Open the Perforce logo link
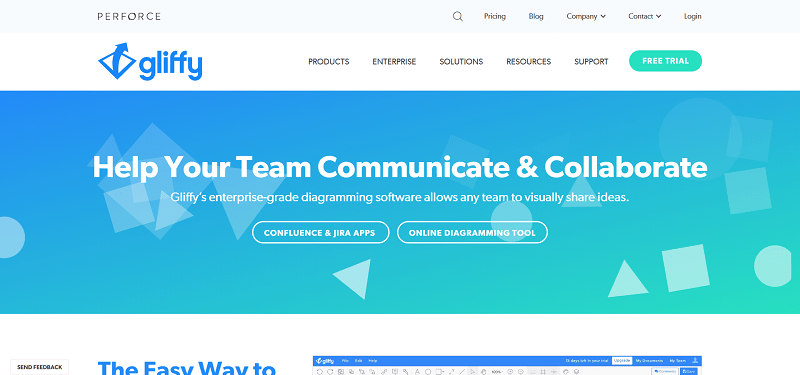The height and width of the screenshot is (375, 800). click(x=129, y=16)
